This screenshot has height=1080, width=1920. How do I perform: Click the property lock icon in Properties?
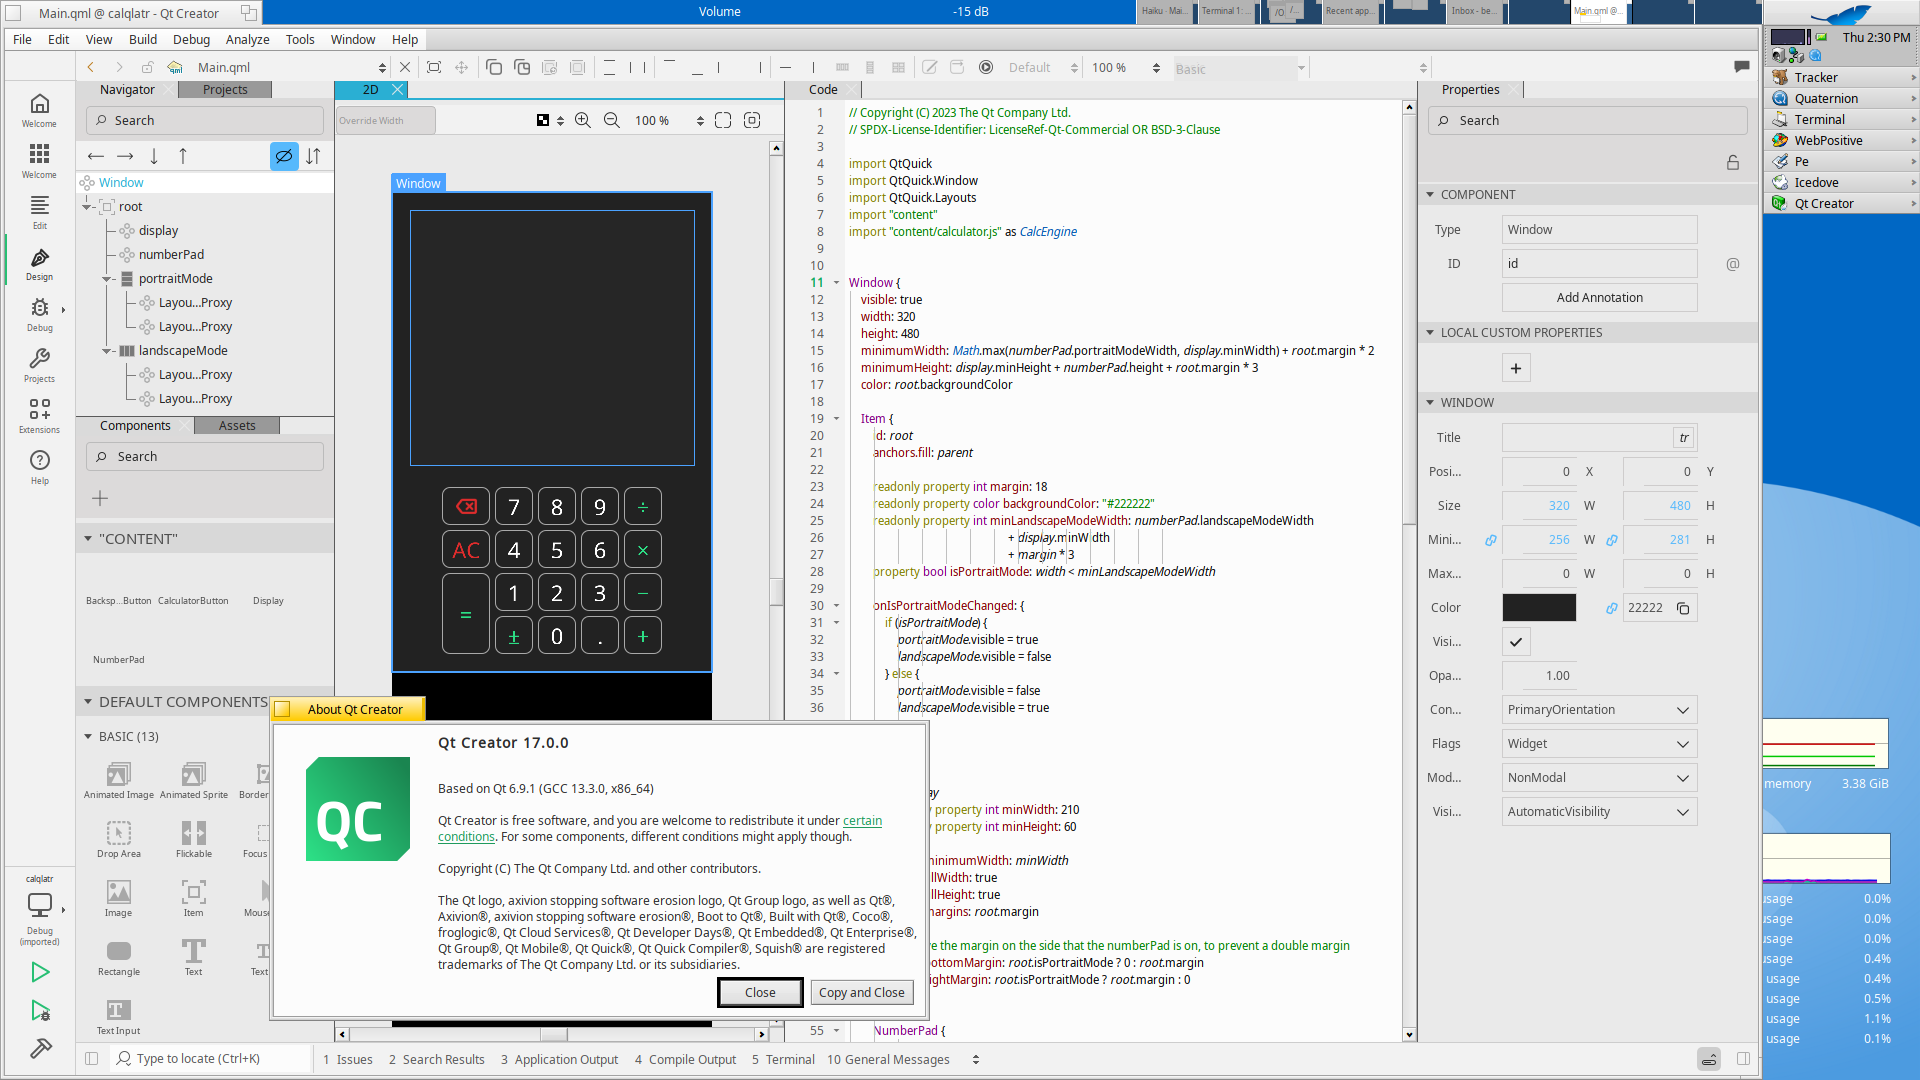(1733, 162)
